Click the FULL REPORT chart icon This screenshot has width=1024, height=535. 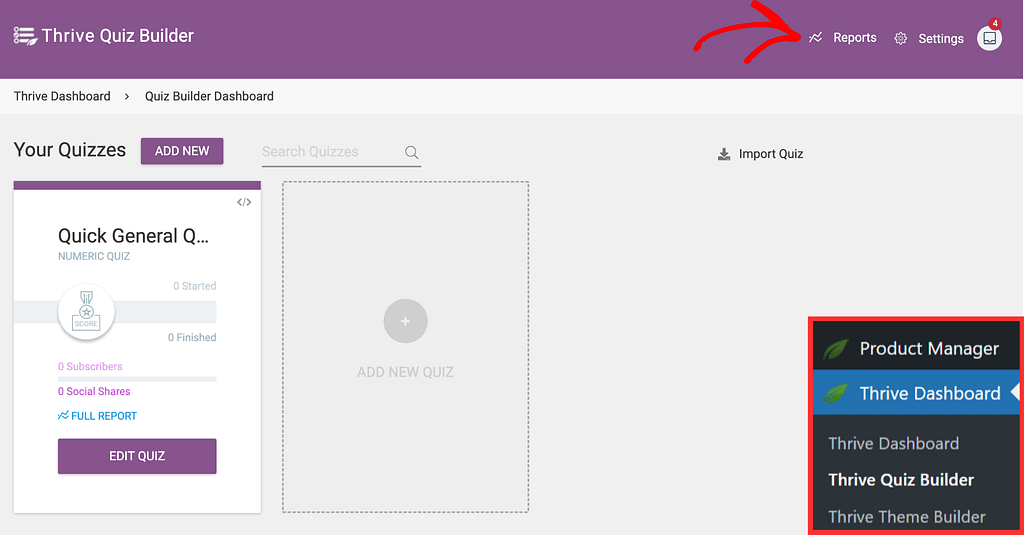pyautogui.click(x=63, y=415)
